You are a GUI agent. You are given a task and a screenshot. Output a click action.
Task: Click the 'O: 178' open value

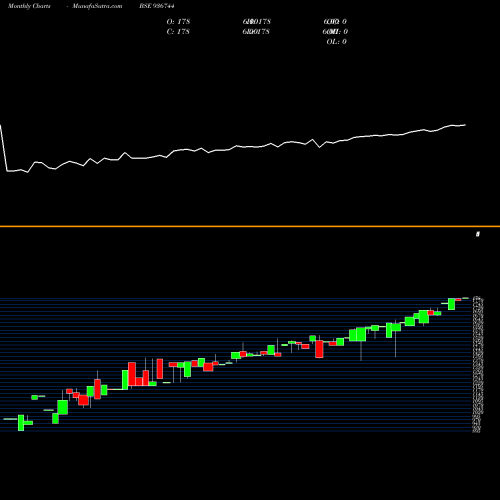coord(178,22)
